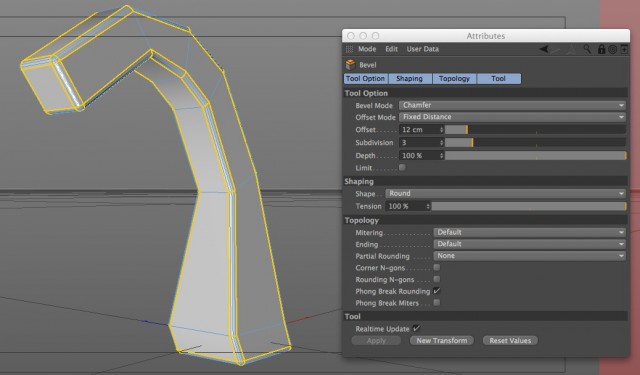Click the Offset slider track

click(x=535, y=130)
